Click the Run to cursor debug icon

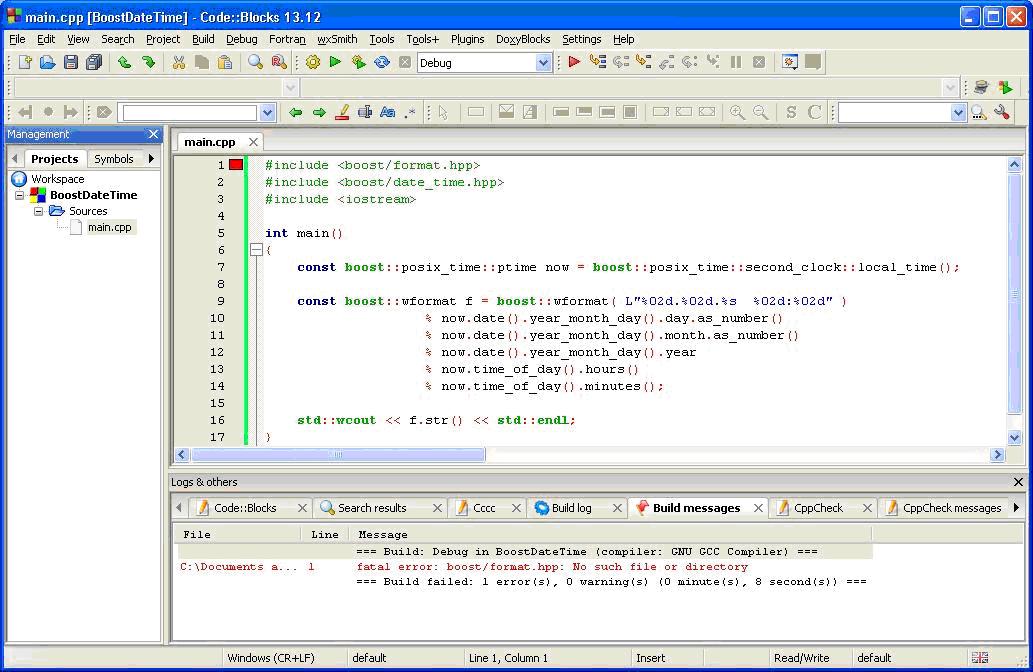coord(598,63)
